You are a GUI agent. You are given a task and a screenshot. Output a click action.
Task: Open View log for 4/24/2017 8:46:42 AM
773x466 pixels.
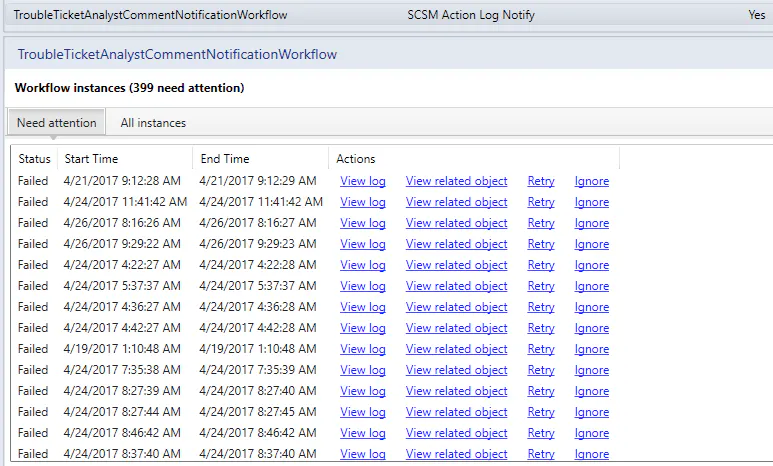pos(363,432)
